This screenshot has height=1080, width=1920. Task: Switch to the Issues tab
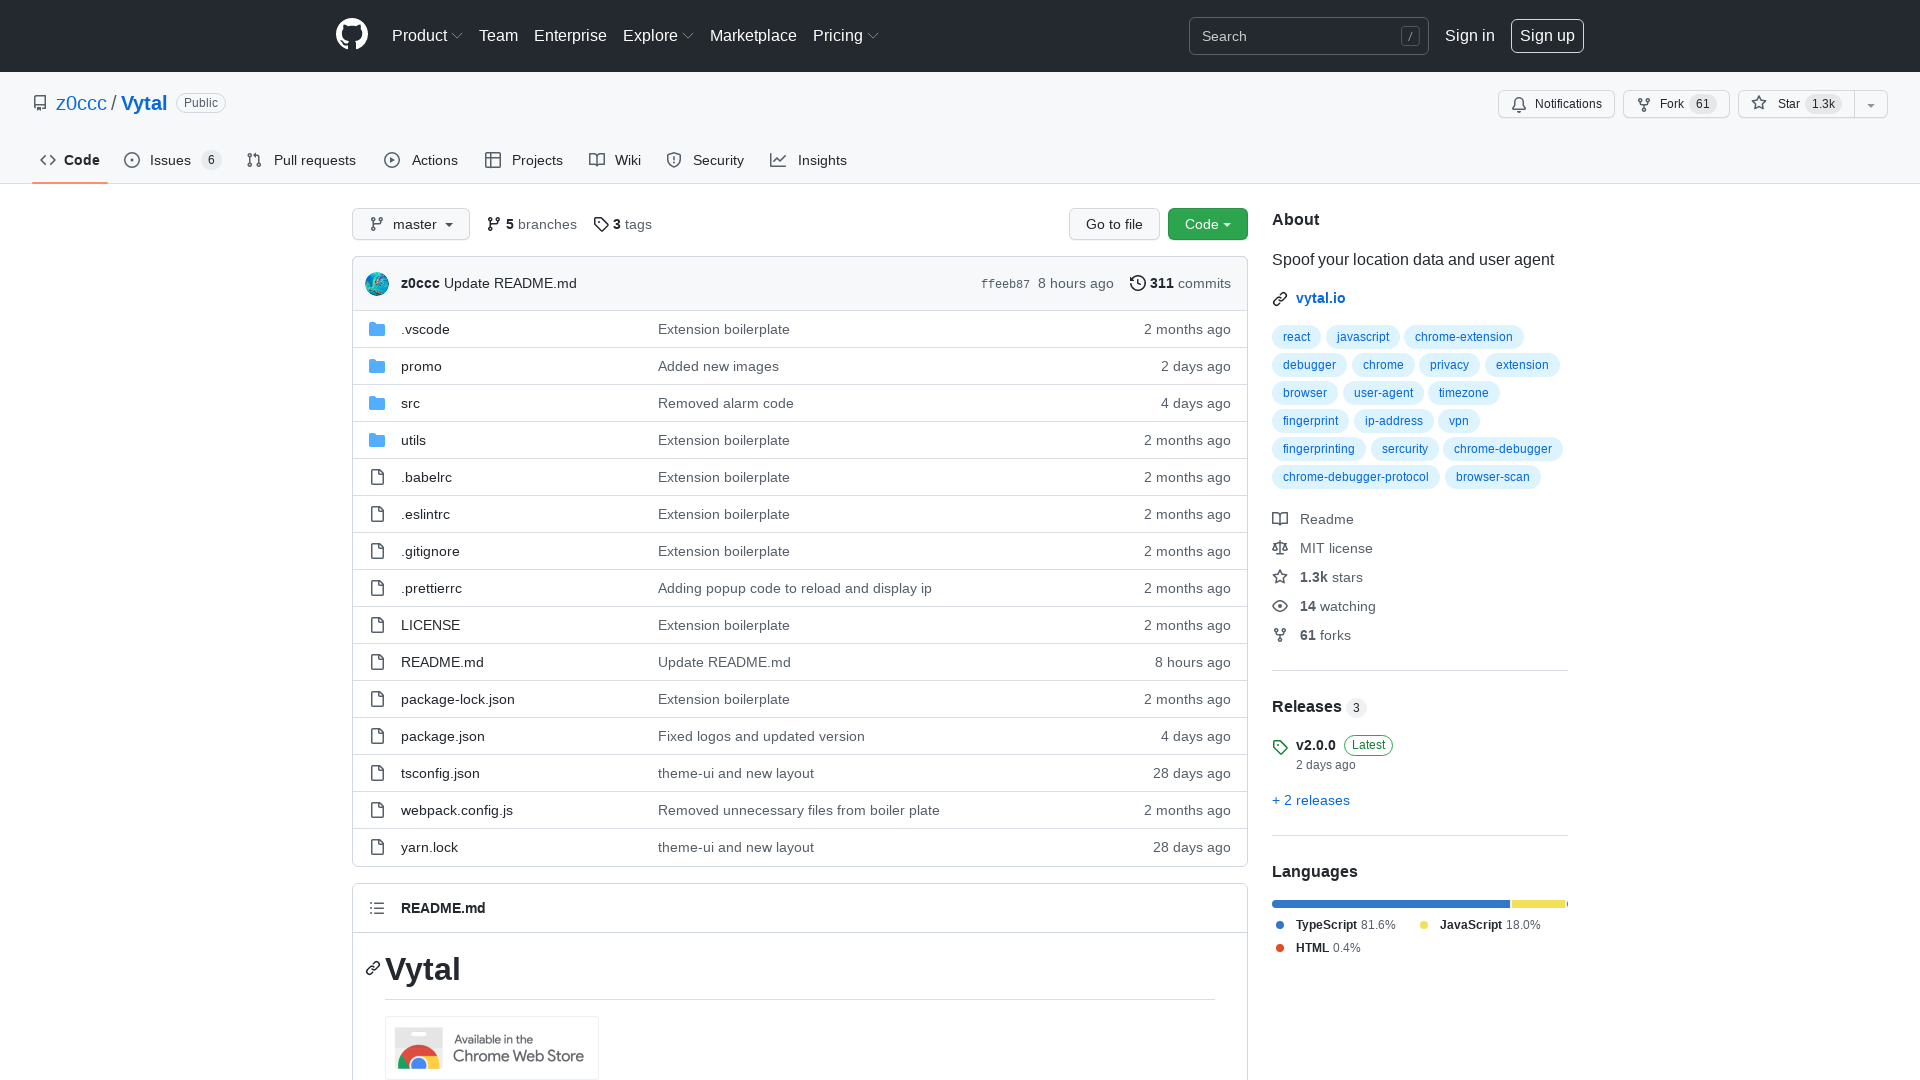point(170,160)
